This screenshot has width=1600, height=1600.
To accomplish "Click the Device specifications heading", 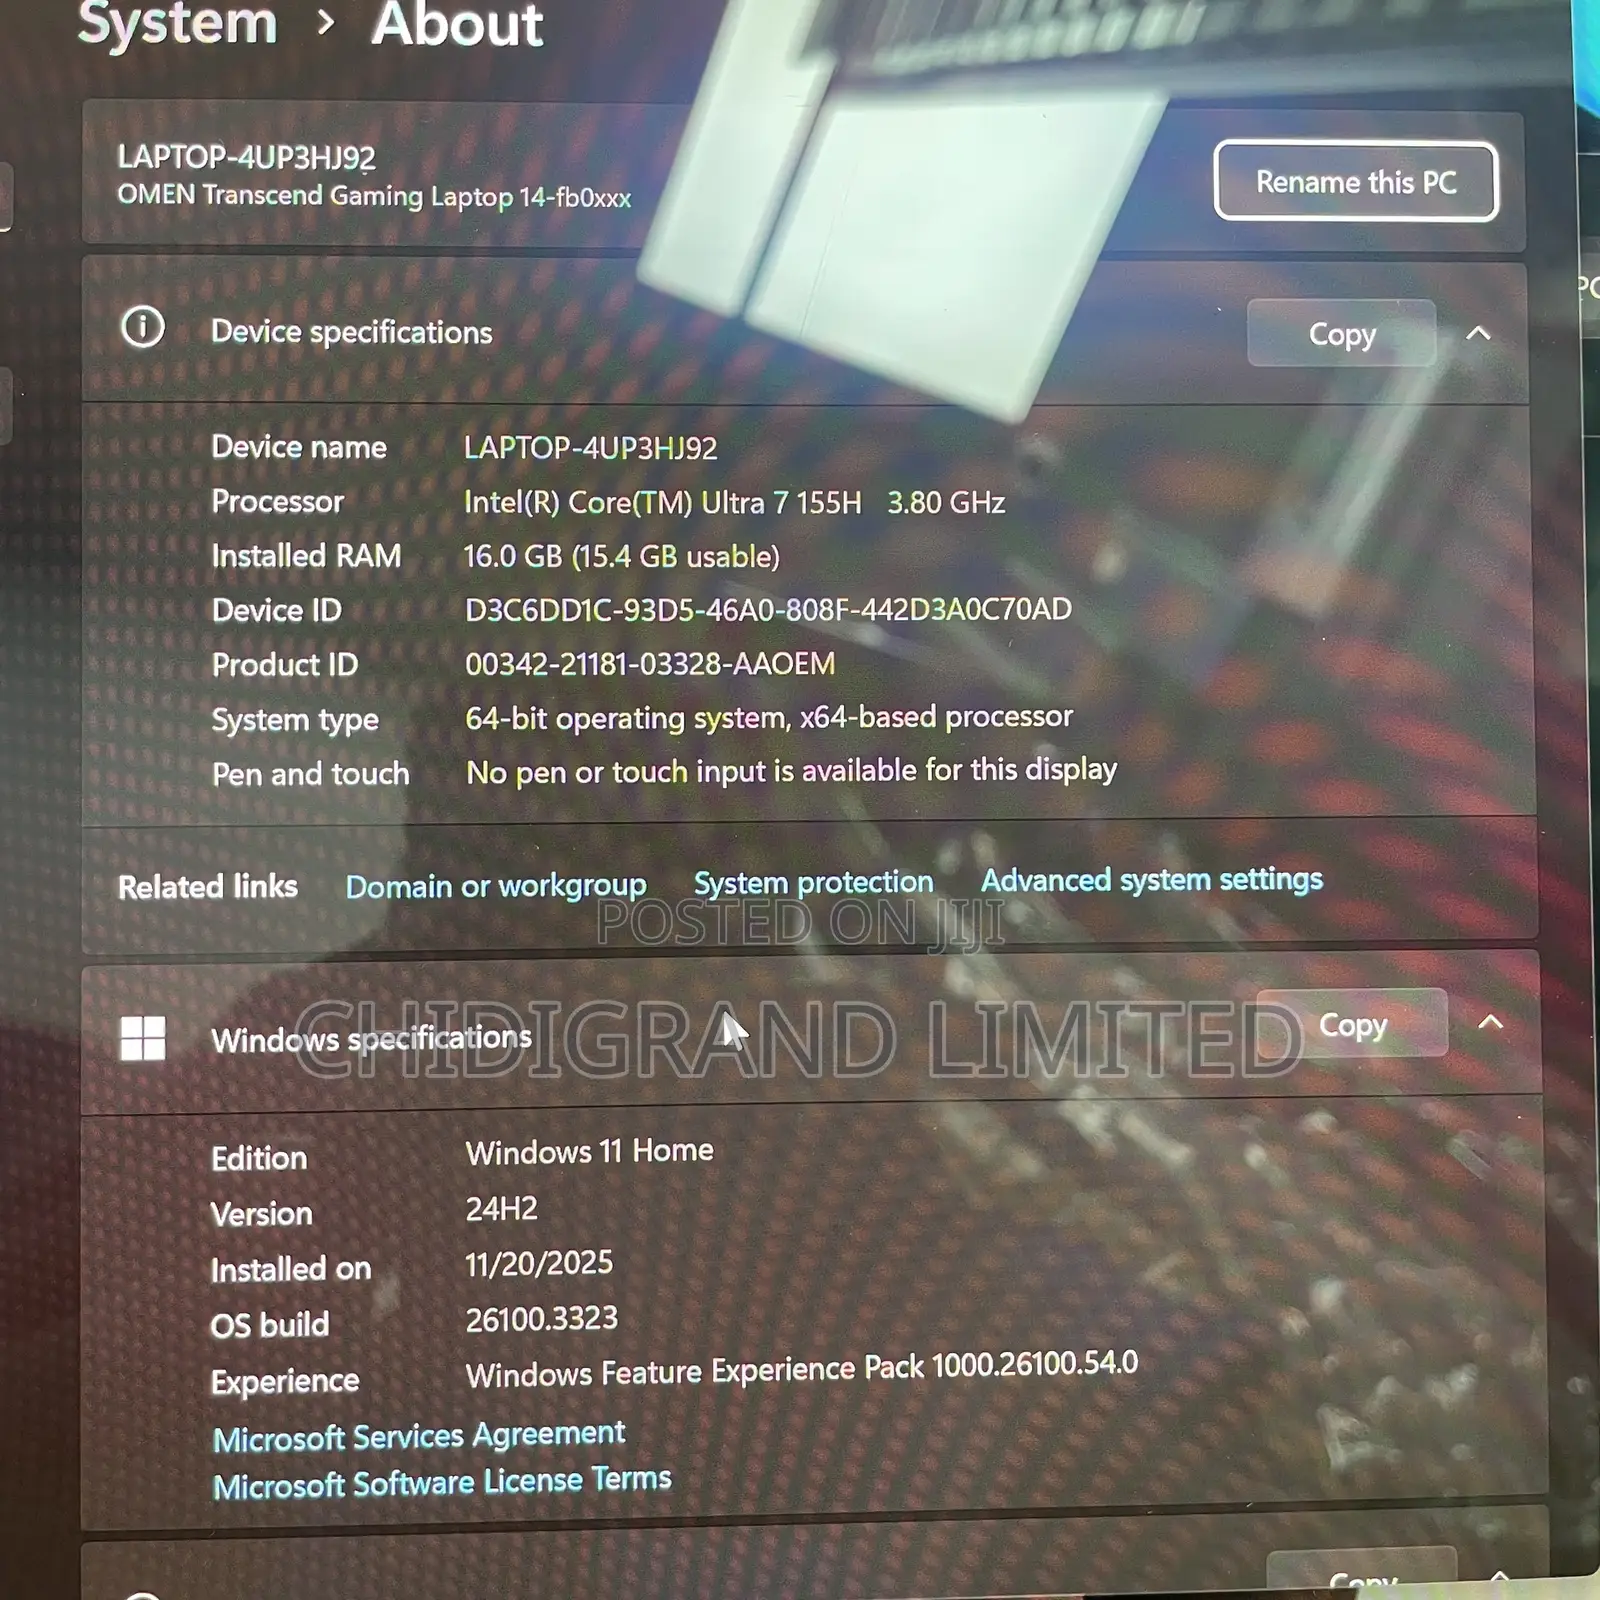I will coord(352,332).
